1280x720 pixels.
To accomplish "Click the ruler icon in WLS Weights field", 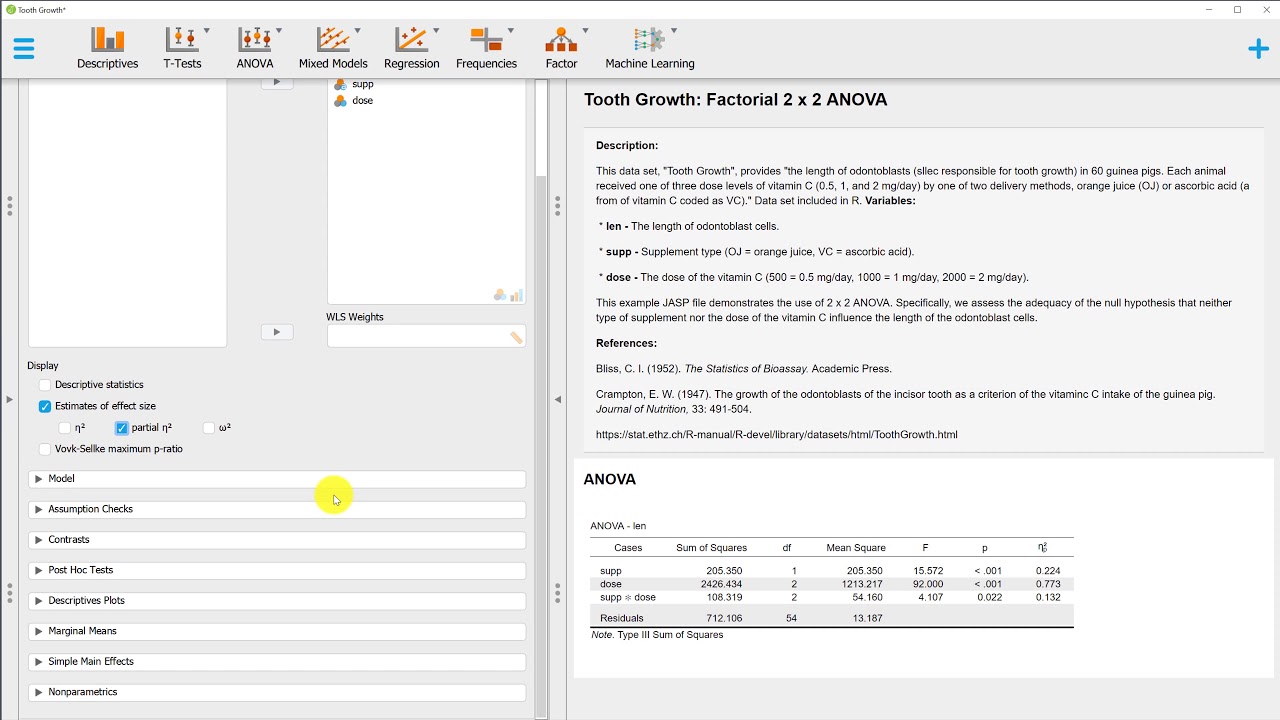I will pos(516,338).
